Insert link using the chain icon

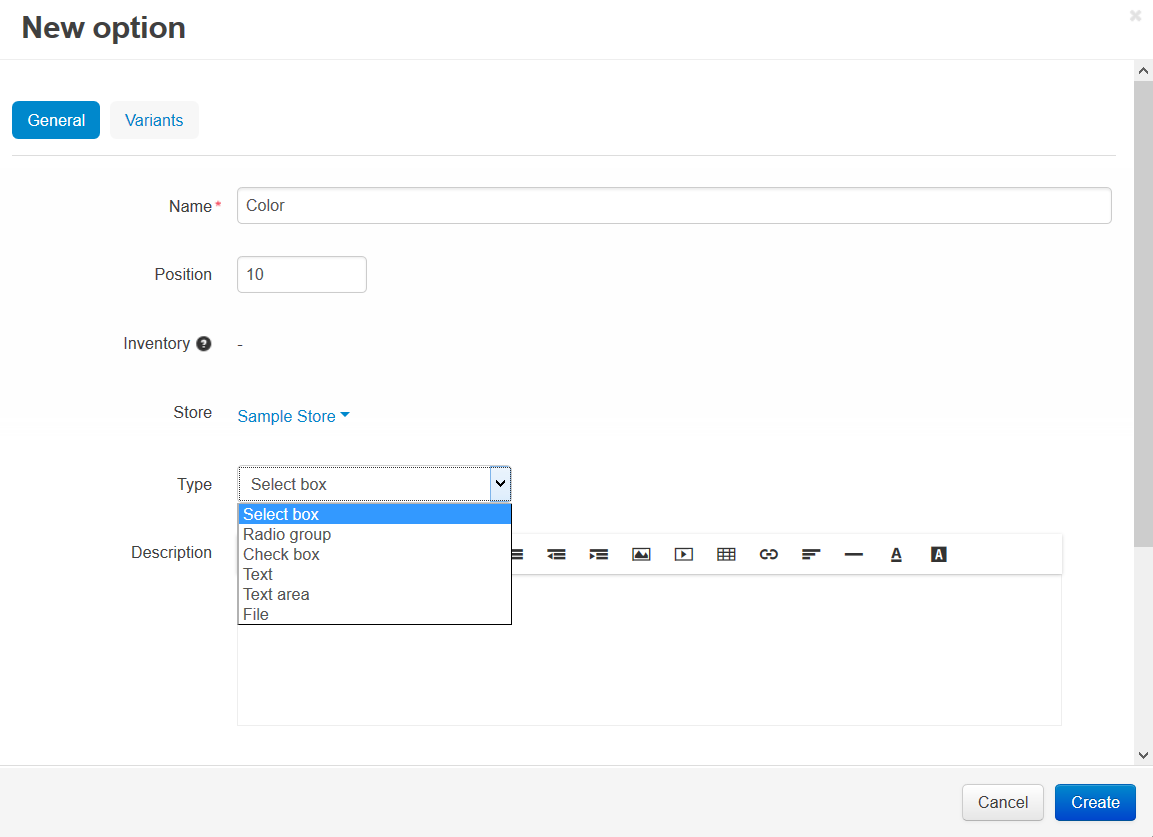pos(768,555)
